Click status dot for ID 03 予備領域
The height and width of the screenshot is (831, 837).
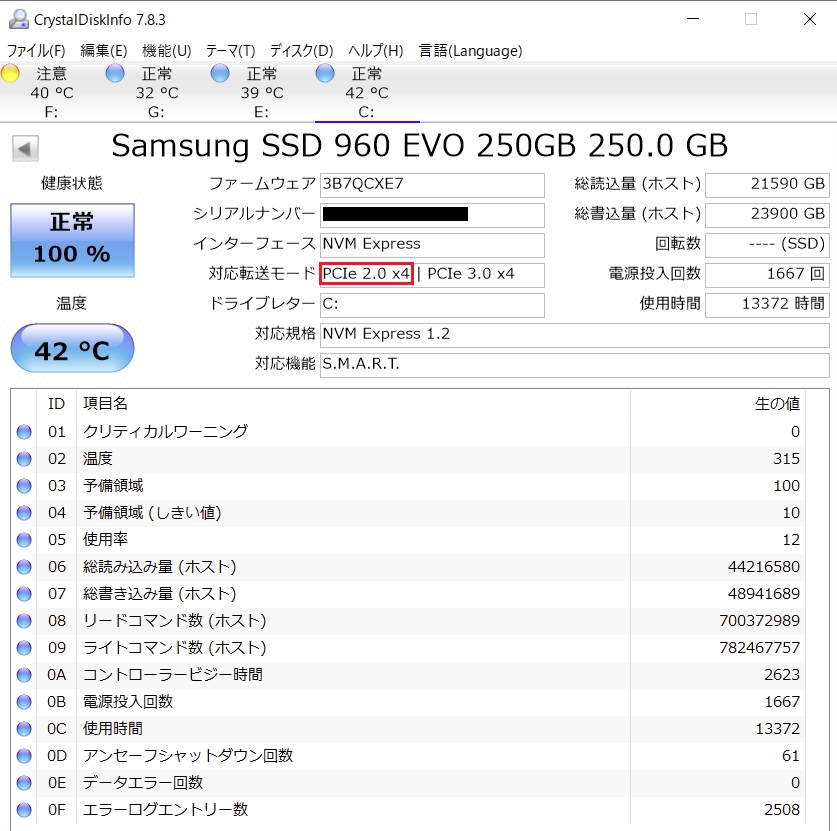(x=24, y=486)
